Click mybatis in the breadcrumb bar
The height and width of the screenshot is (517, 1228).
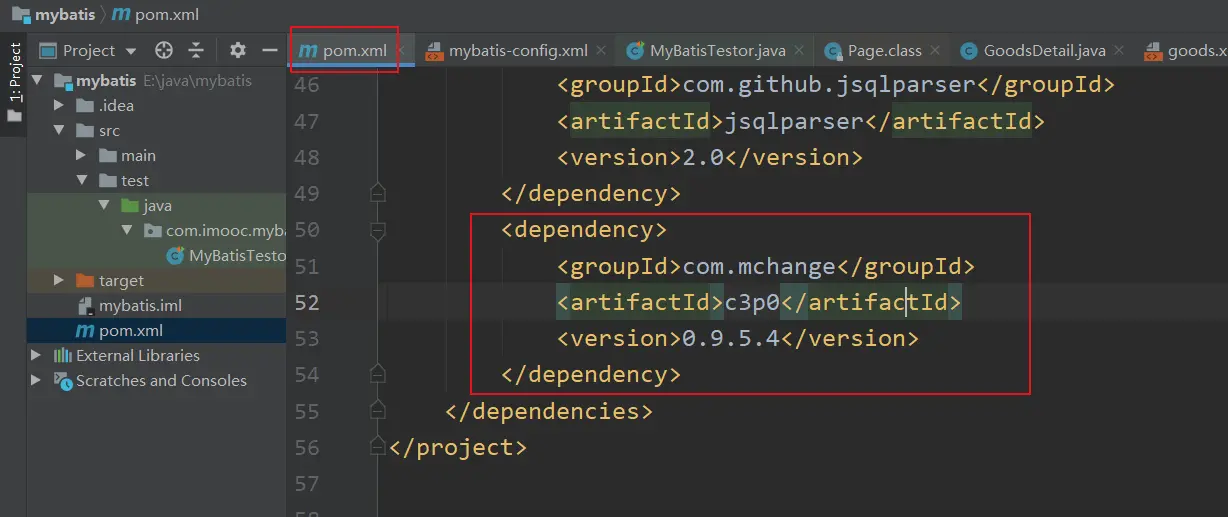(65, 13)
